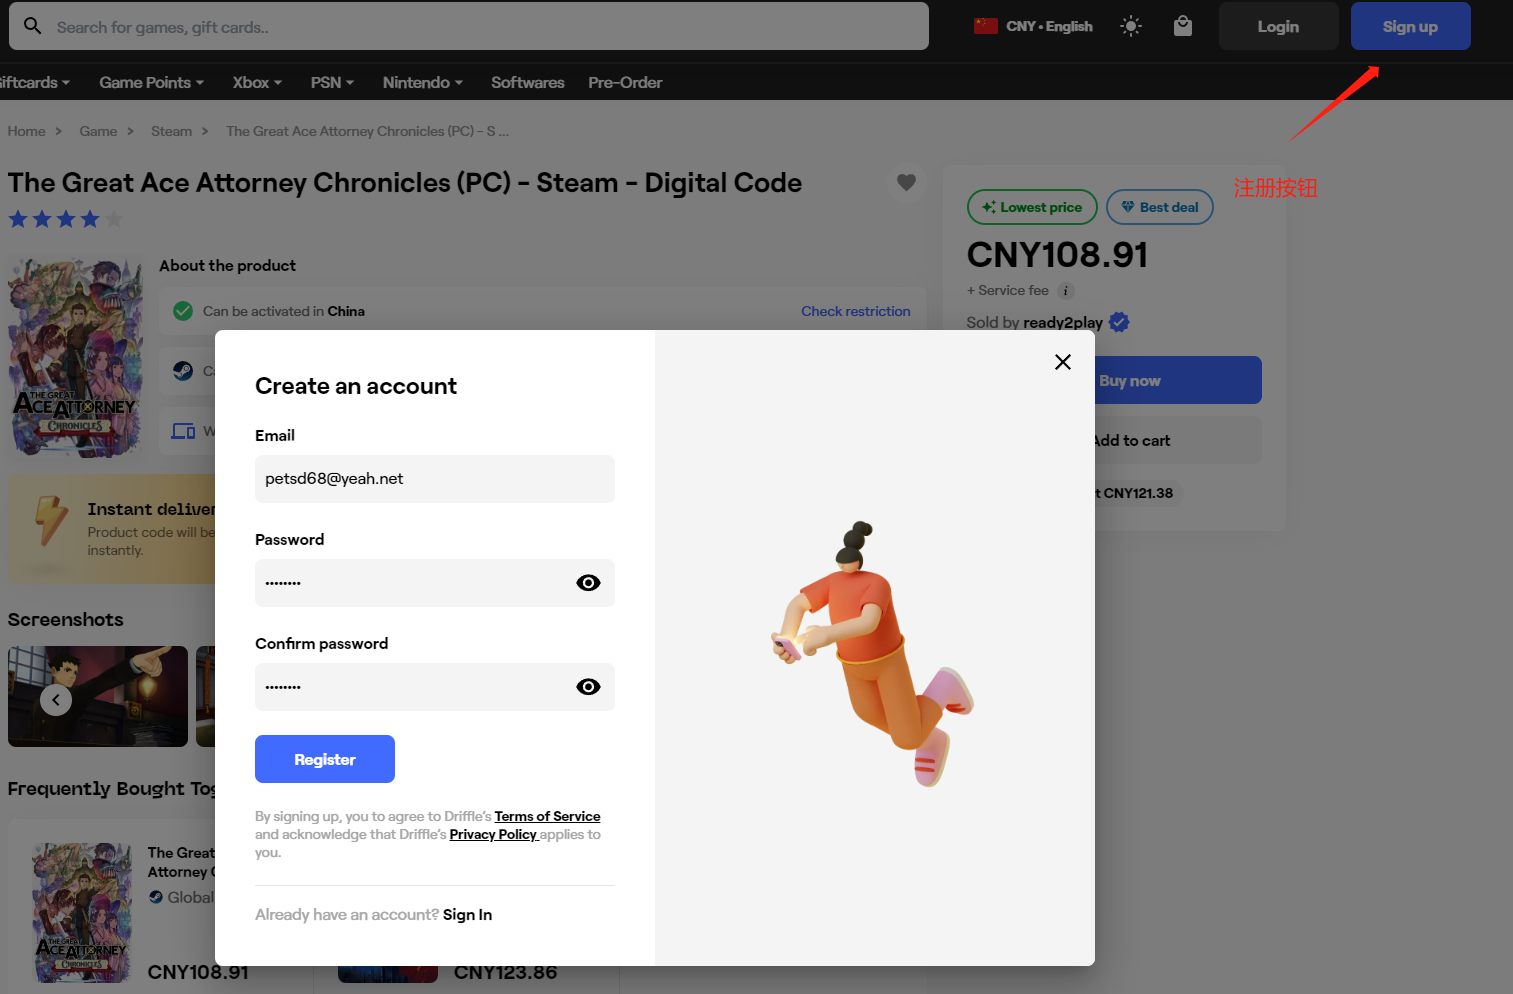Close the Create an account dialog
Screen dimensions: 1513x994
pos(1063,362)
